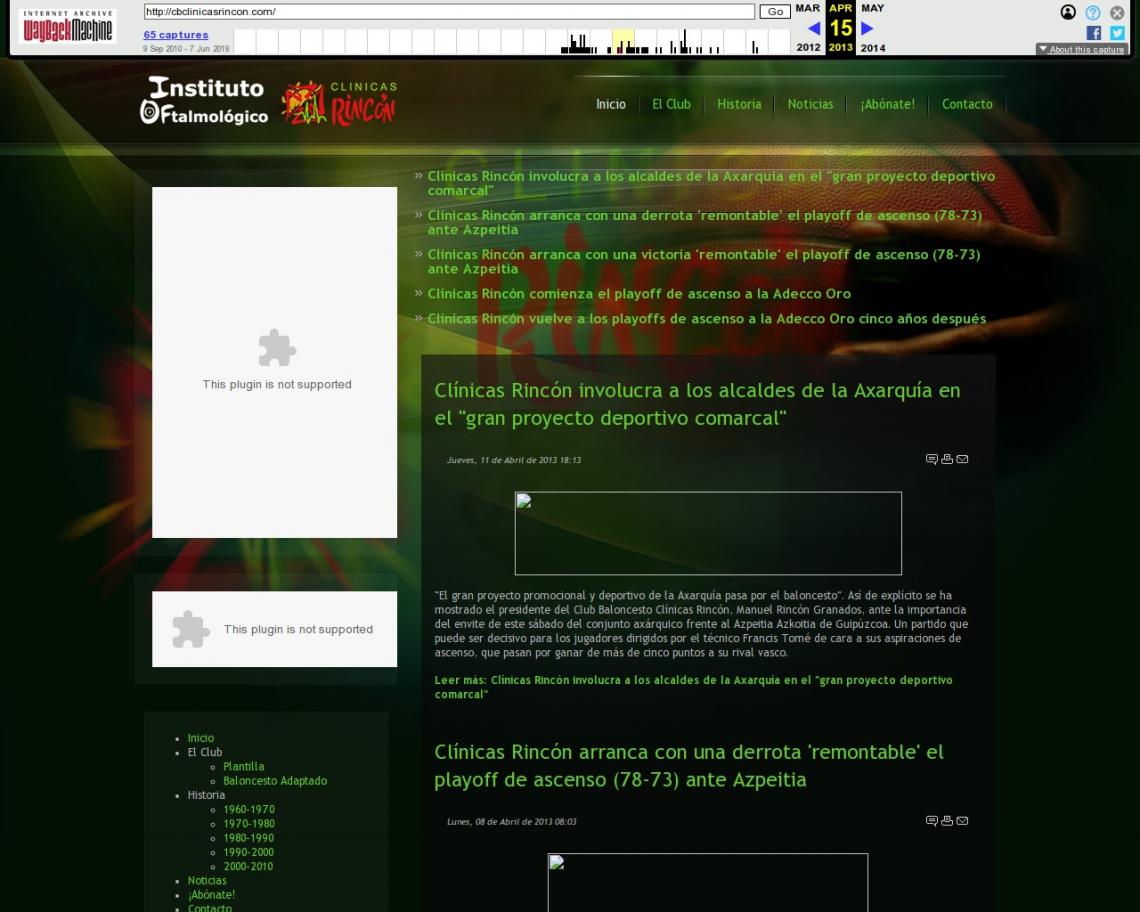This screenshot has height=912, width=1140.
Task: Select ¡Abónate! in the sidebar menu
Action: pos(212,895)
